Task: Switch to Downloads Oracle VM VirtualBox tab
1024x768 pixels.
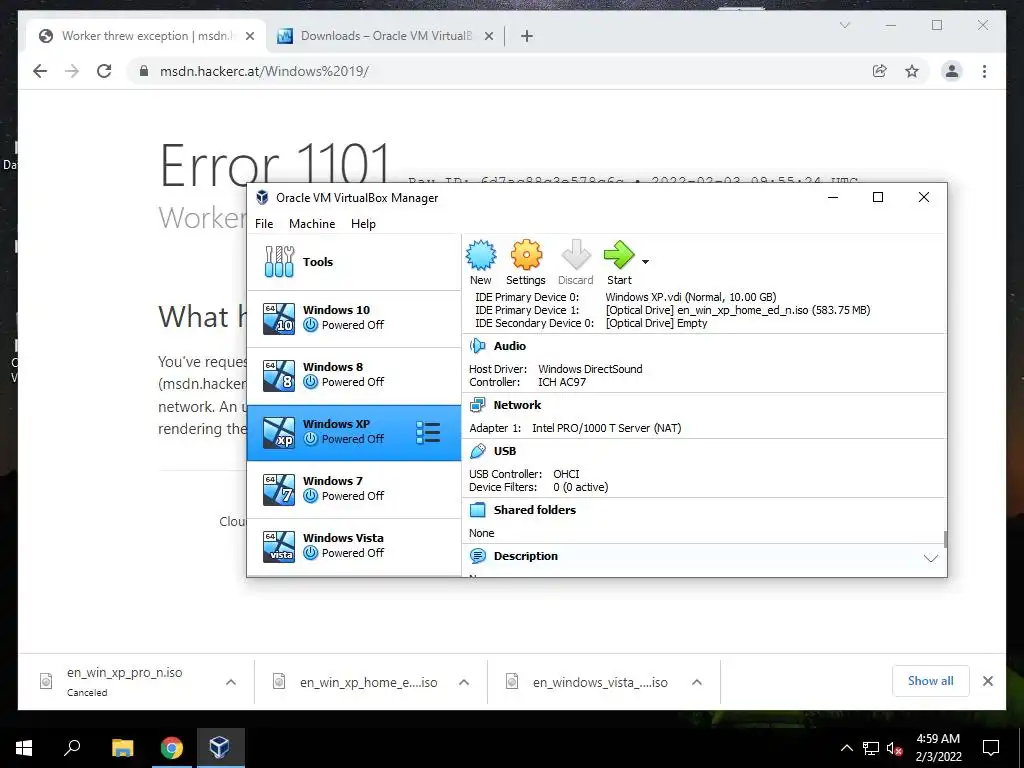Action: (x=385, y=36)
